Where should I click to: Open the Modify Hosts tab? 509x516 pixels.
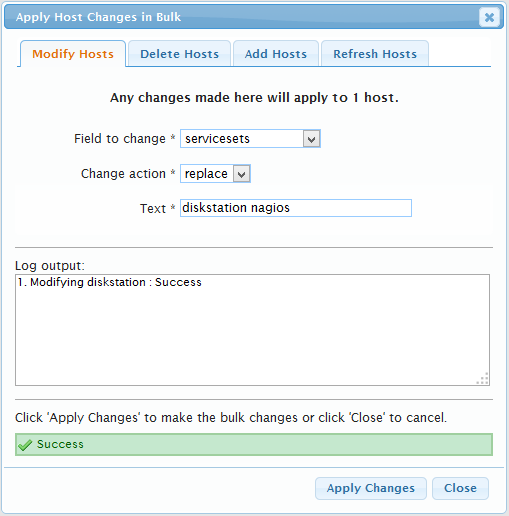[x=73, y=54]
